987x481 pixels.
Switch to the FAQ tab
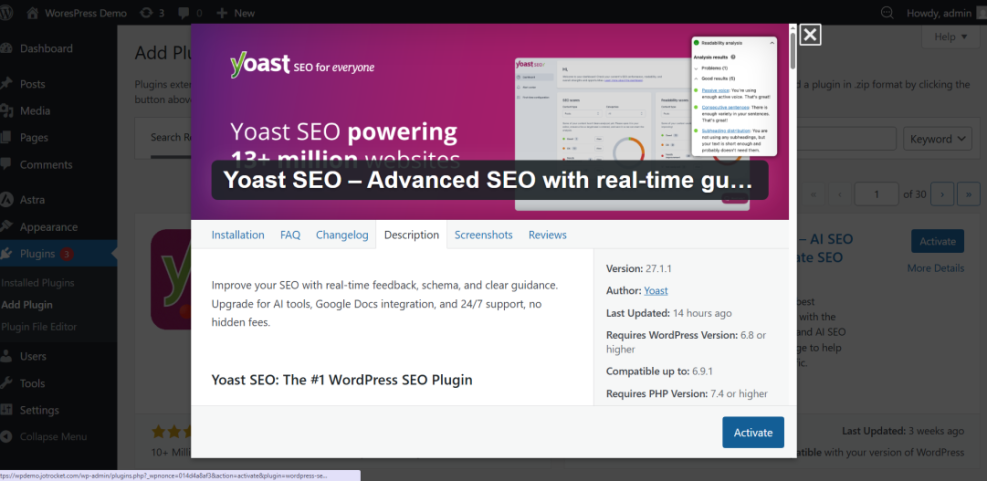coord(290,235)
